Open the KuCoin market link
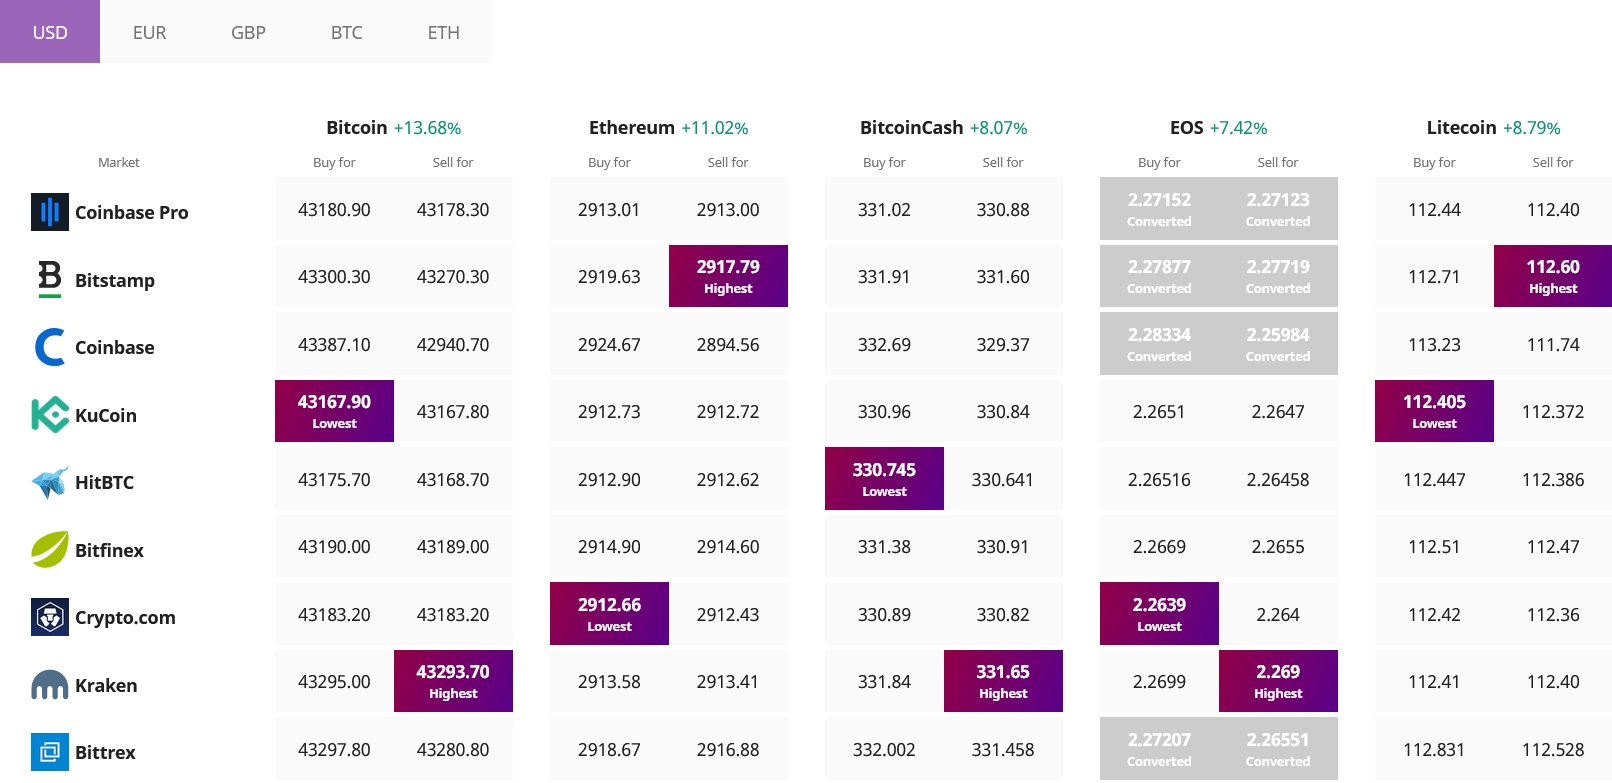This screenshot has height=783, width=1612. [106, 415]
